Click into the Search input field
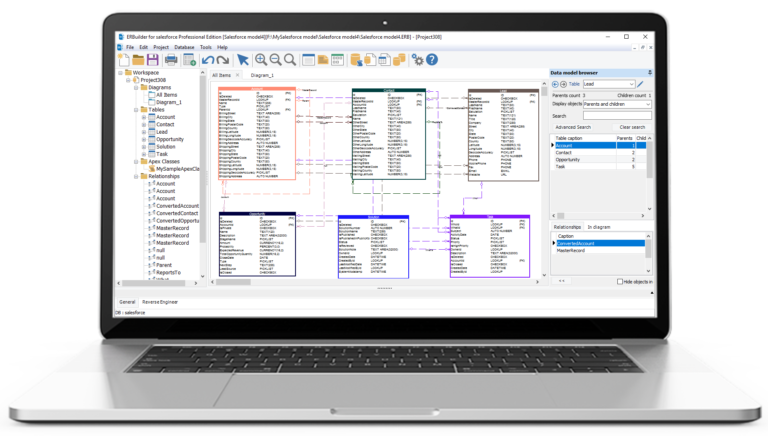The width and height of the screenshot is (768, 436). 617,116
